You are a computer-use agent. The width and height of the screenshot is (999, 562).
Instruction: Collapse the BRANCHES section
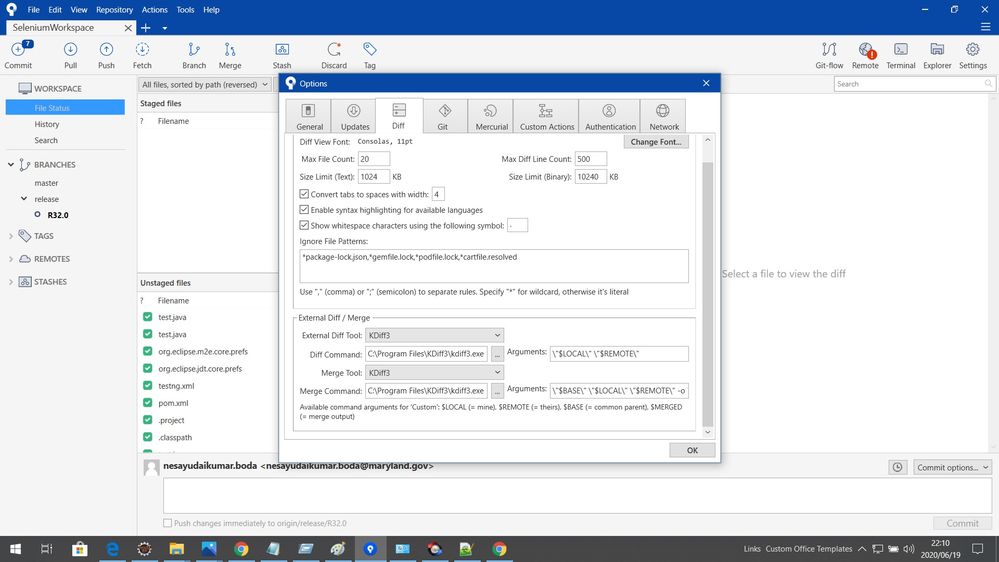pos(11,164)
